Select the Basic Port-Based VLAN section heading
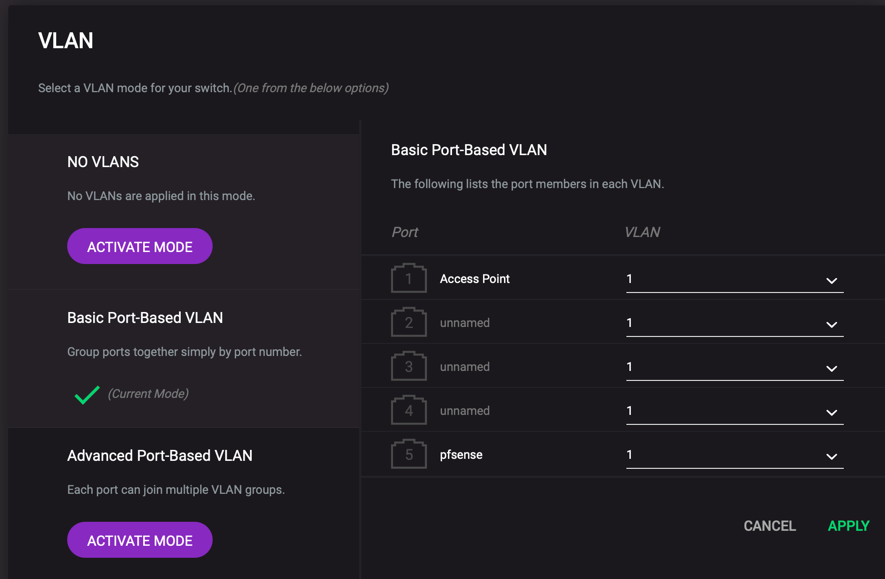The width and height of the screenshot is (885, 579). pos(146,317)
